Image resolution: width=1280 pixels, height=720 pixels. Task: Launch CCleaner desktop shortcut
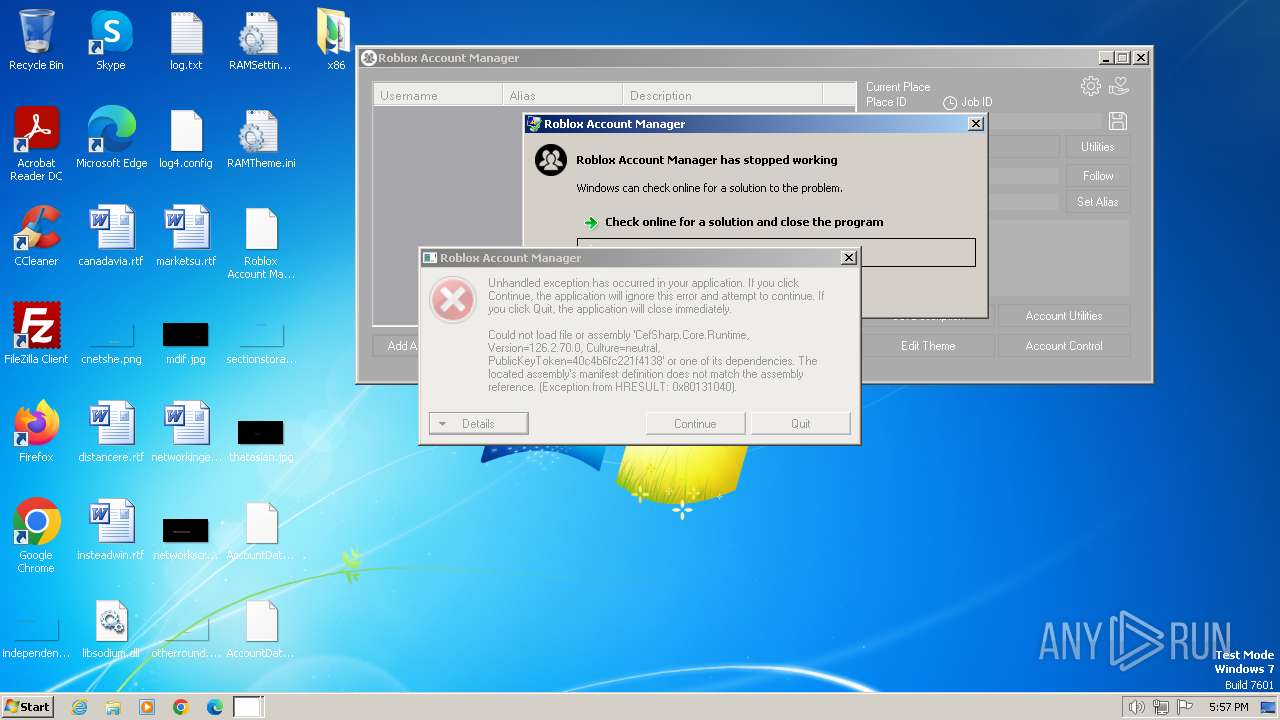[36, 235]
